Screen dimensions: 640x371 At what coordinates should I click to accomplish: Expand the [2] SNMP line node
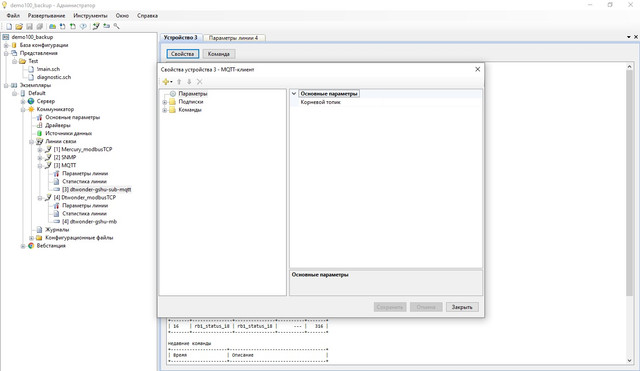click(x=40, y=158)
